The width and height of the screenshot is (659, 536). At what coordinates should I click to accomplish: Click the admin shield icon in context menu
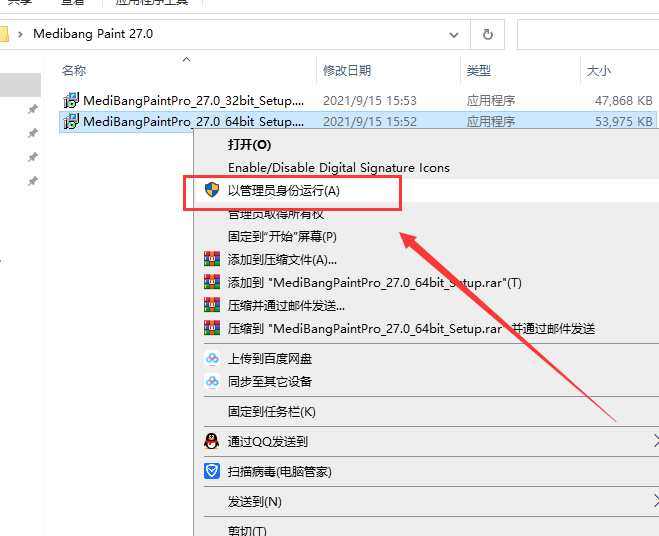(x=212, y=190)
